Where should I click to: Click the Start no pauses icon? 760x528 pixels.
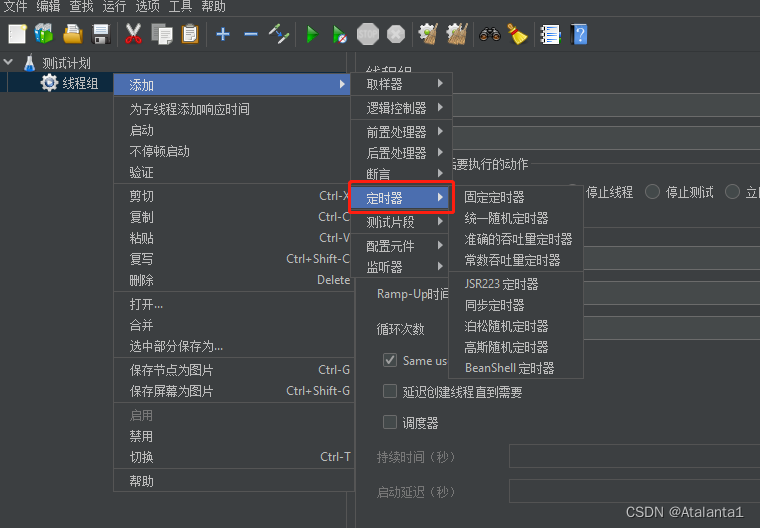click(x=339, y=34)
